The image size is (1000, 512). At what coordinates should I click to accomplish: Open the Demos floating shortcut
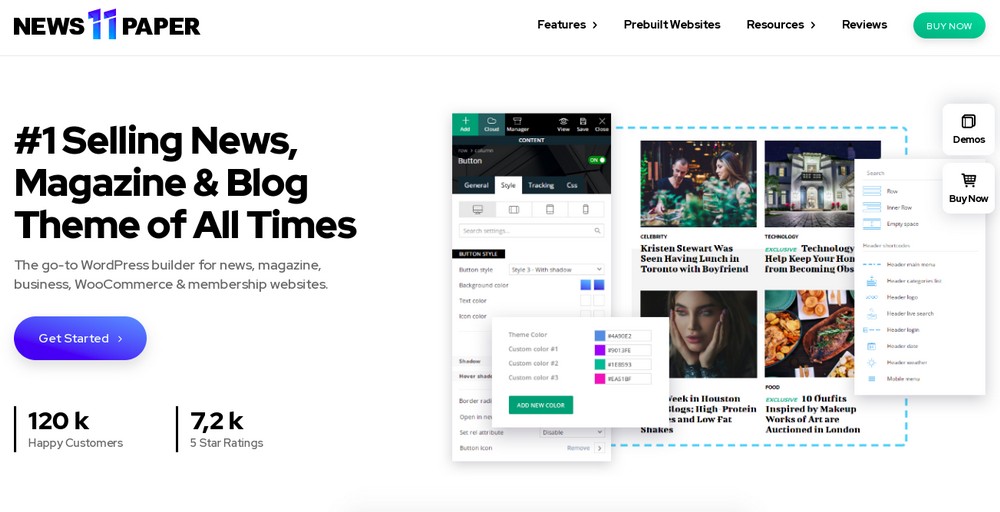tap(968, 129)
